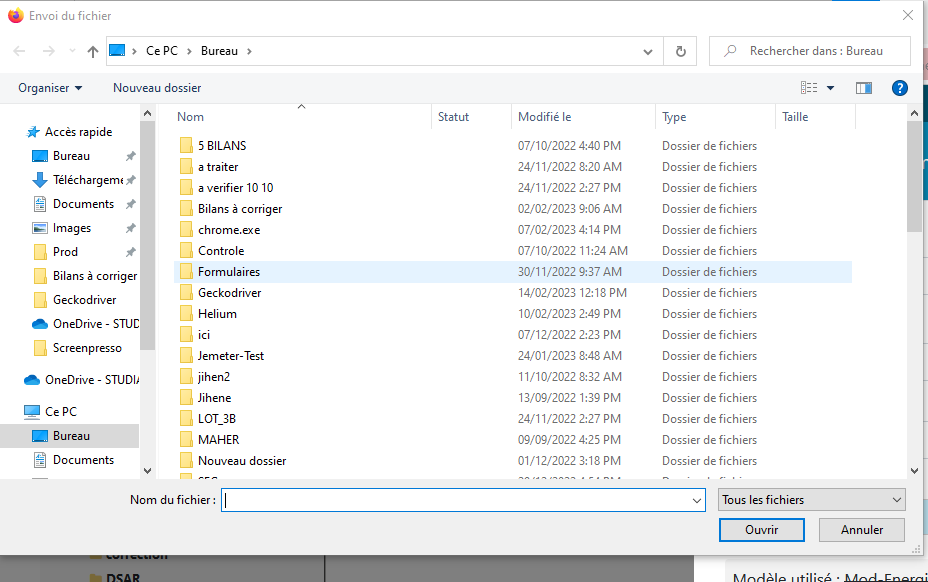928x582 pixels.
Task: Click the file list vertical scrollbar
Action: click(913, 300)
